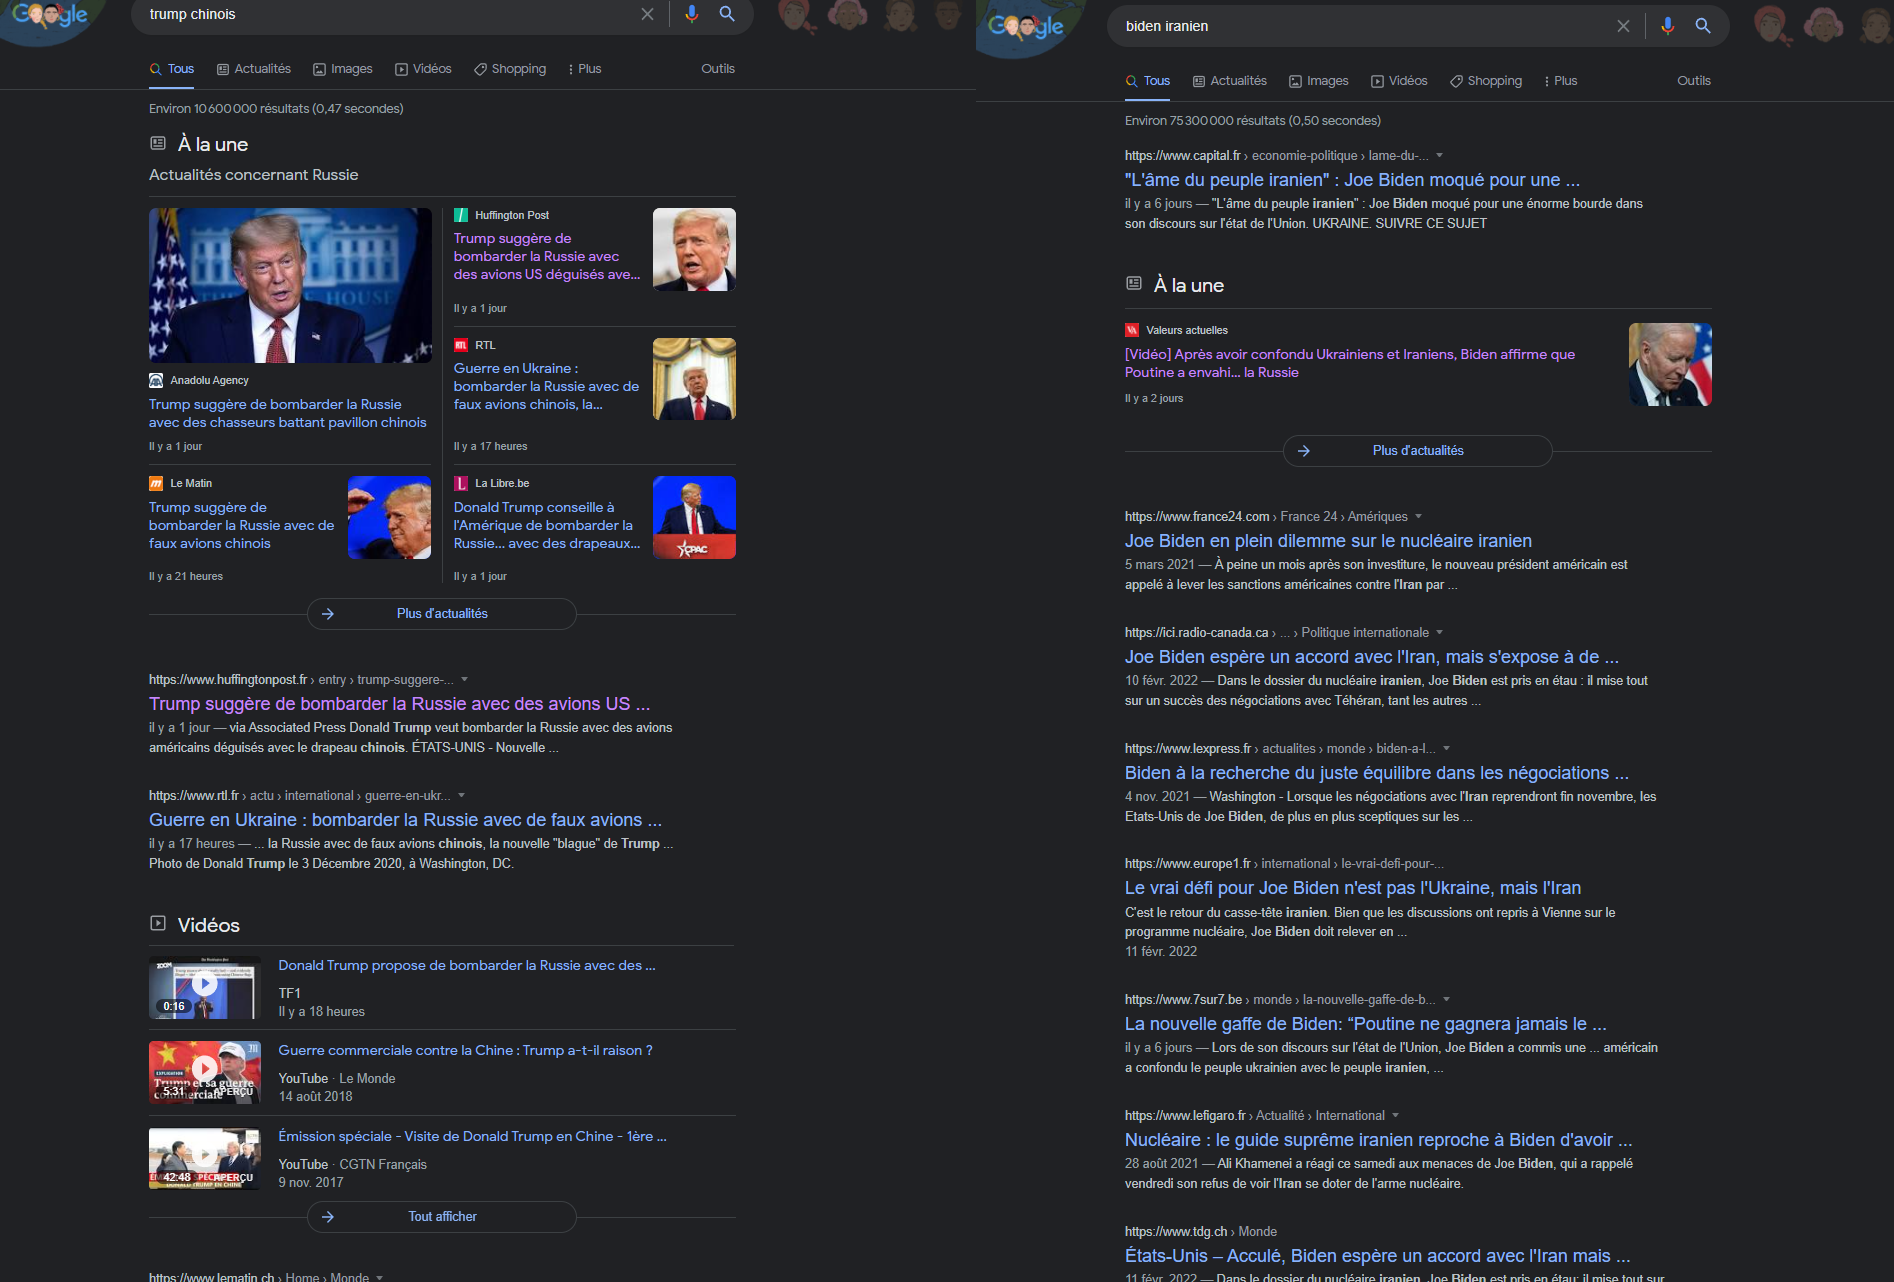The image size is (1894, 1282).
Task: Select the Vidéos tab in the left window
Action: tap(423, 69)
